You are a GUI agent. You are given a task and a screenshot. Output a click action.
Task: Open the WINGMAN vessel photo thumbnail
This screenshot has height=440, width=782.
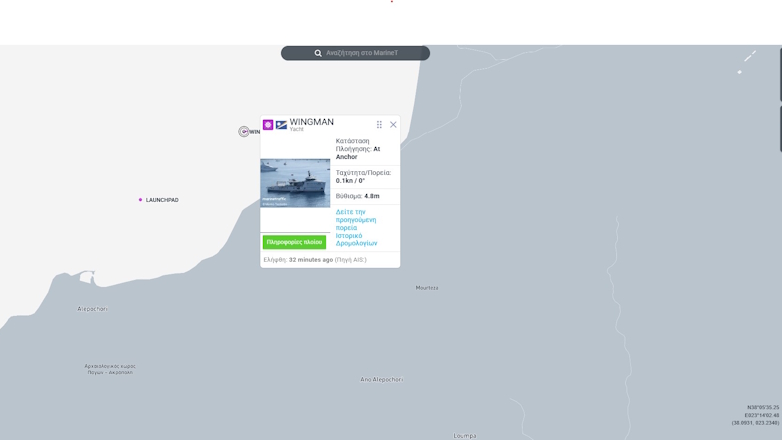pyautogui.click(x=295, y=183)
